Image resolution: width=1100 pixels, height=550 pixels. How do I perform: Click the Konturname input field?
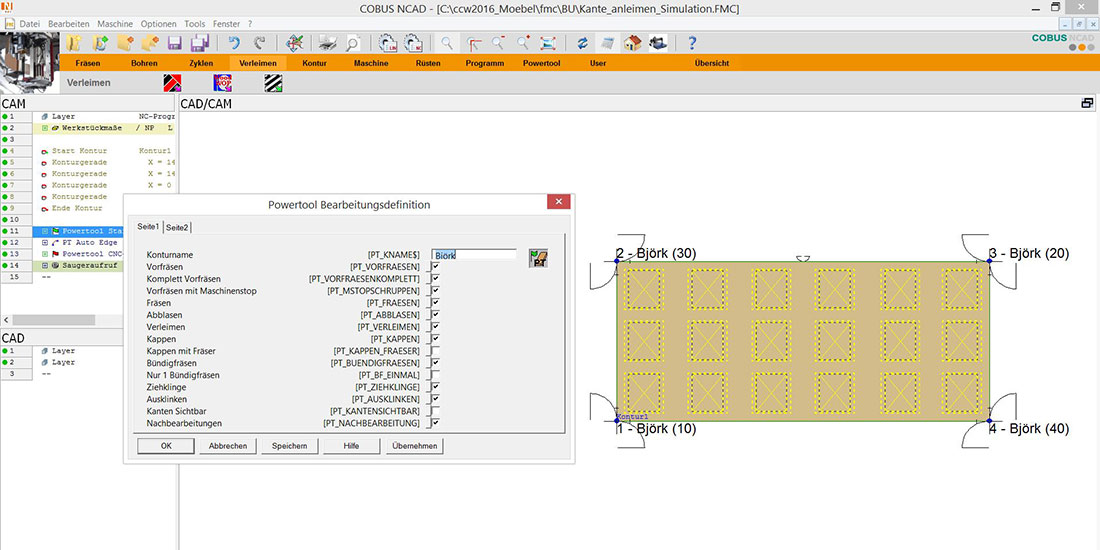click(474, 255)
